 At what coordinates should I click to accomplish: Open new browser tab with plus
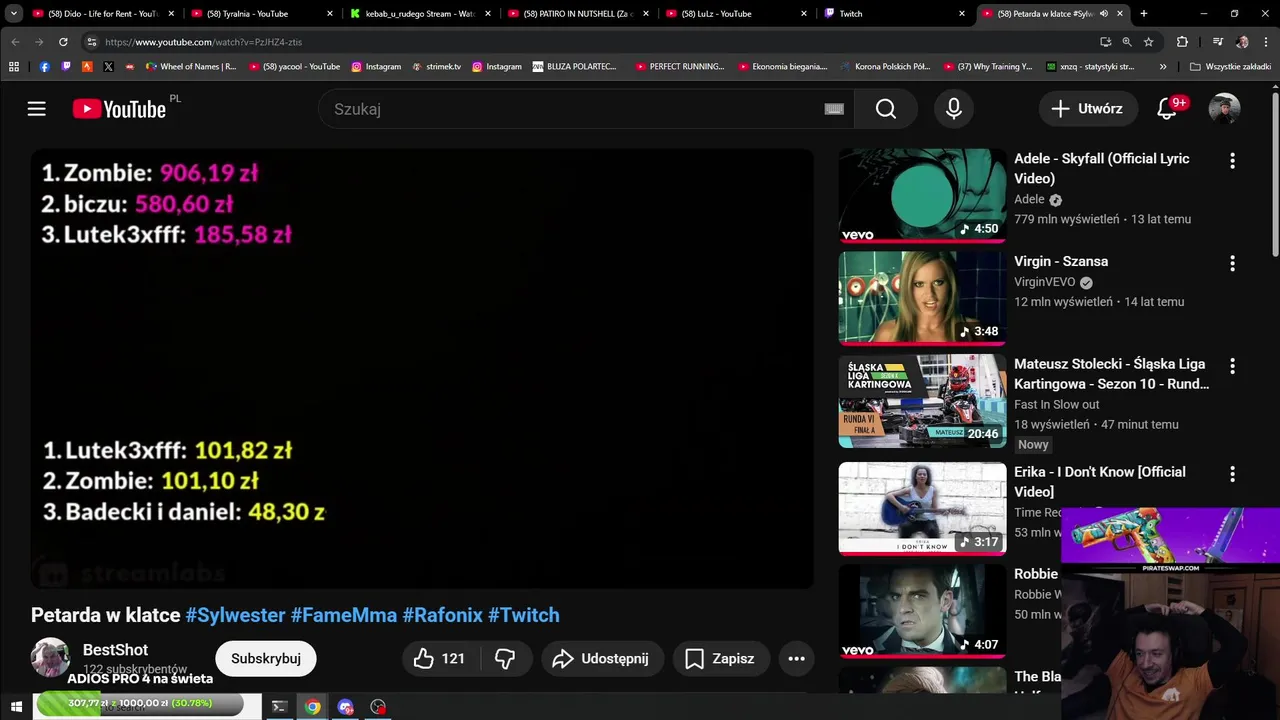click(x=1143, y=14)
